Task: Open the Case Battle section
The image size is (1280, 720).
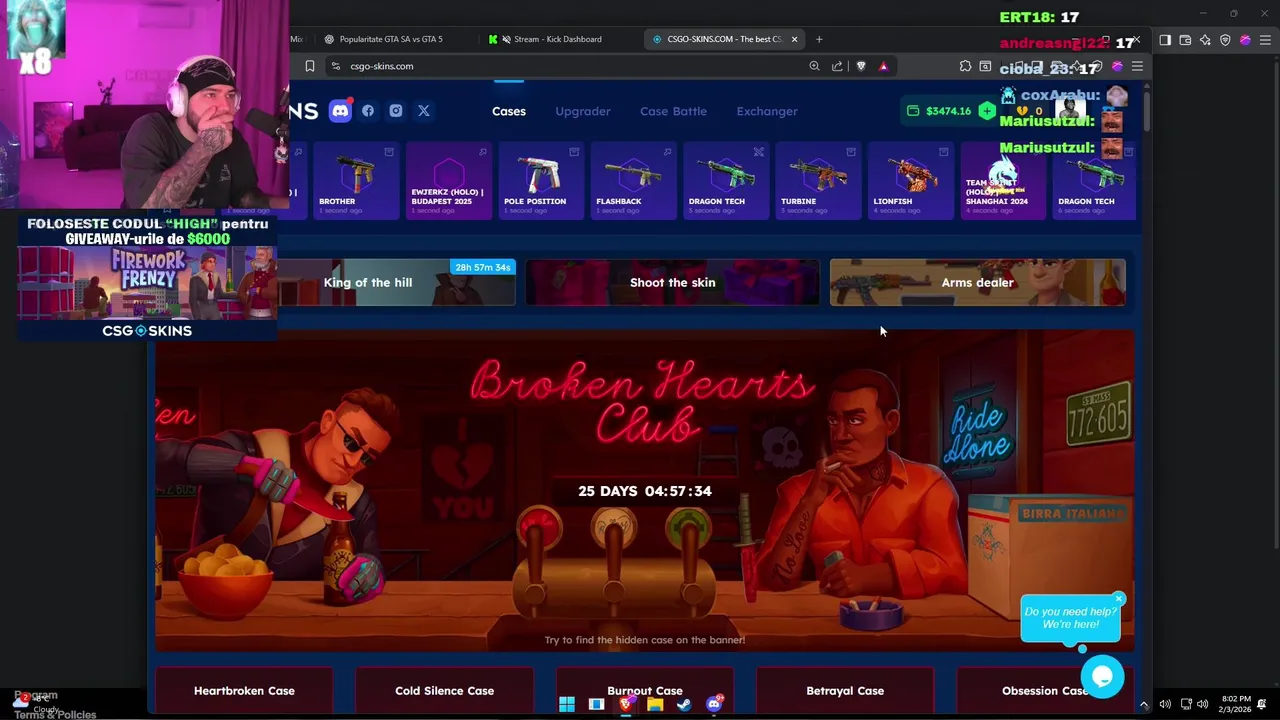Action: pyautogui.click(x=673, y=111)
